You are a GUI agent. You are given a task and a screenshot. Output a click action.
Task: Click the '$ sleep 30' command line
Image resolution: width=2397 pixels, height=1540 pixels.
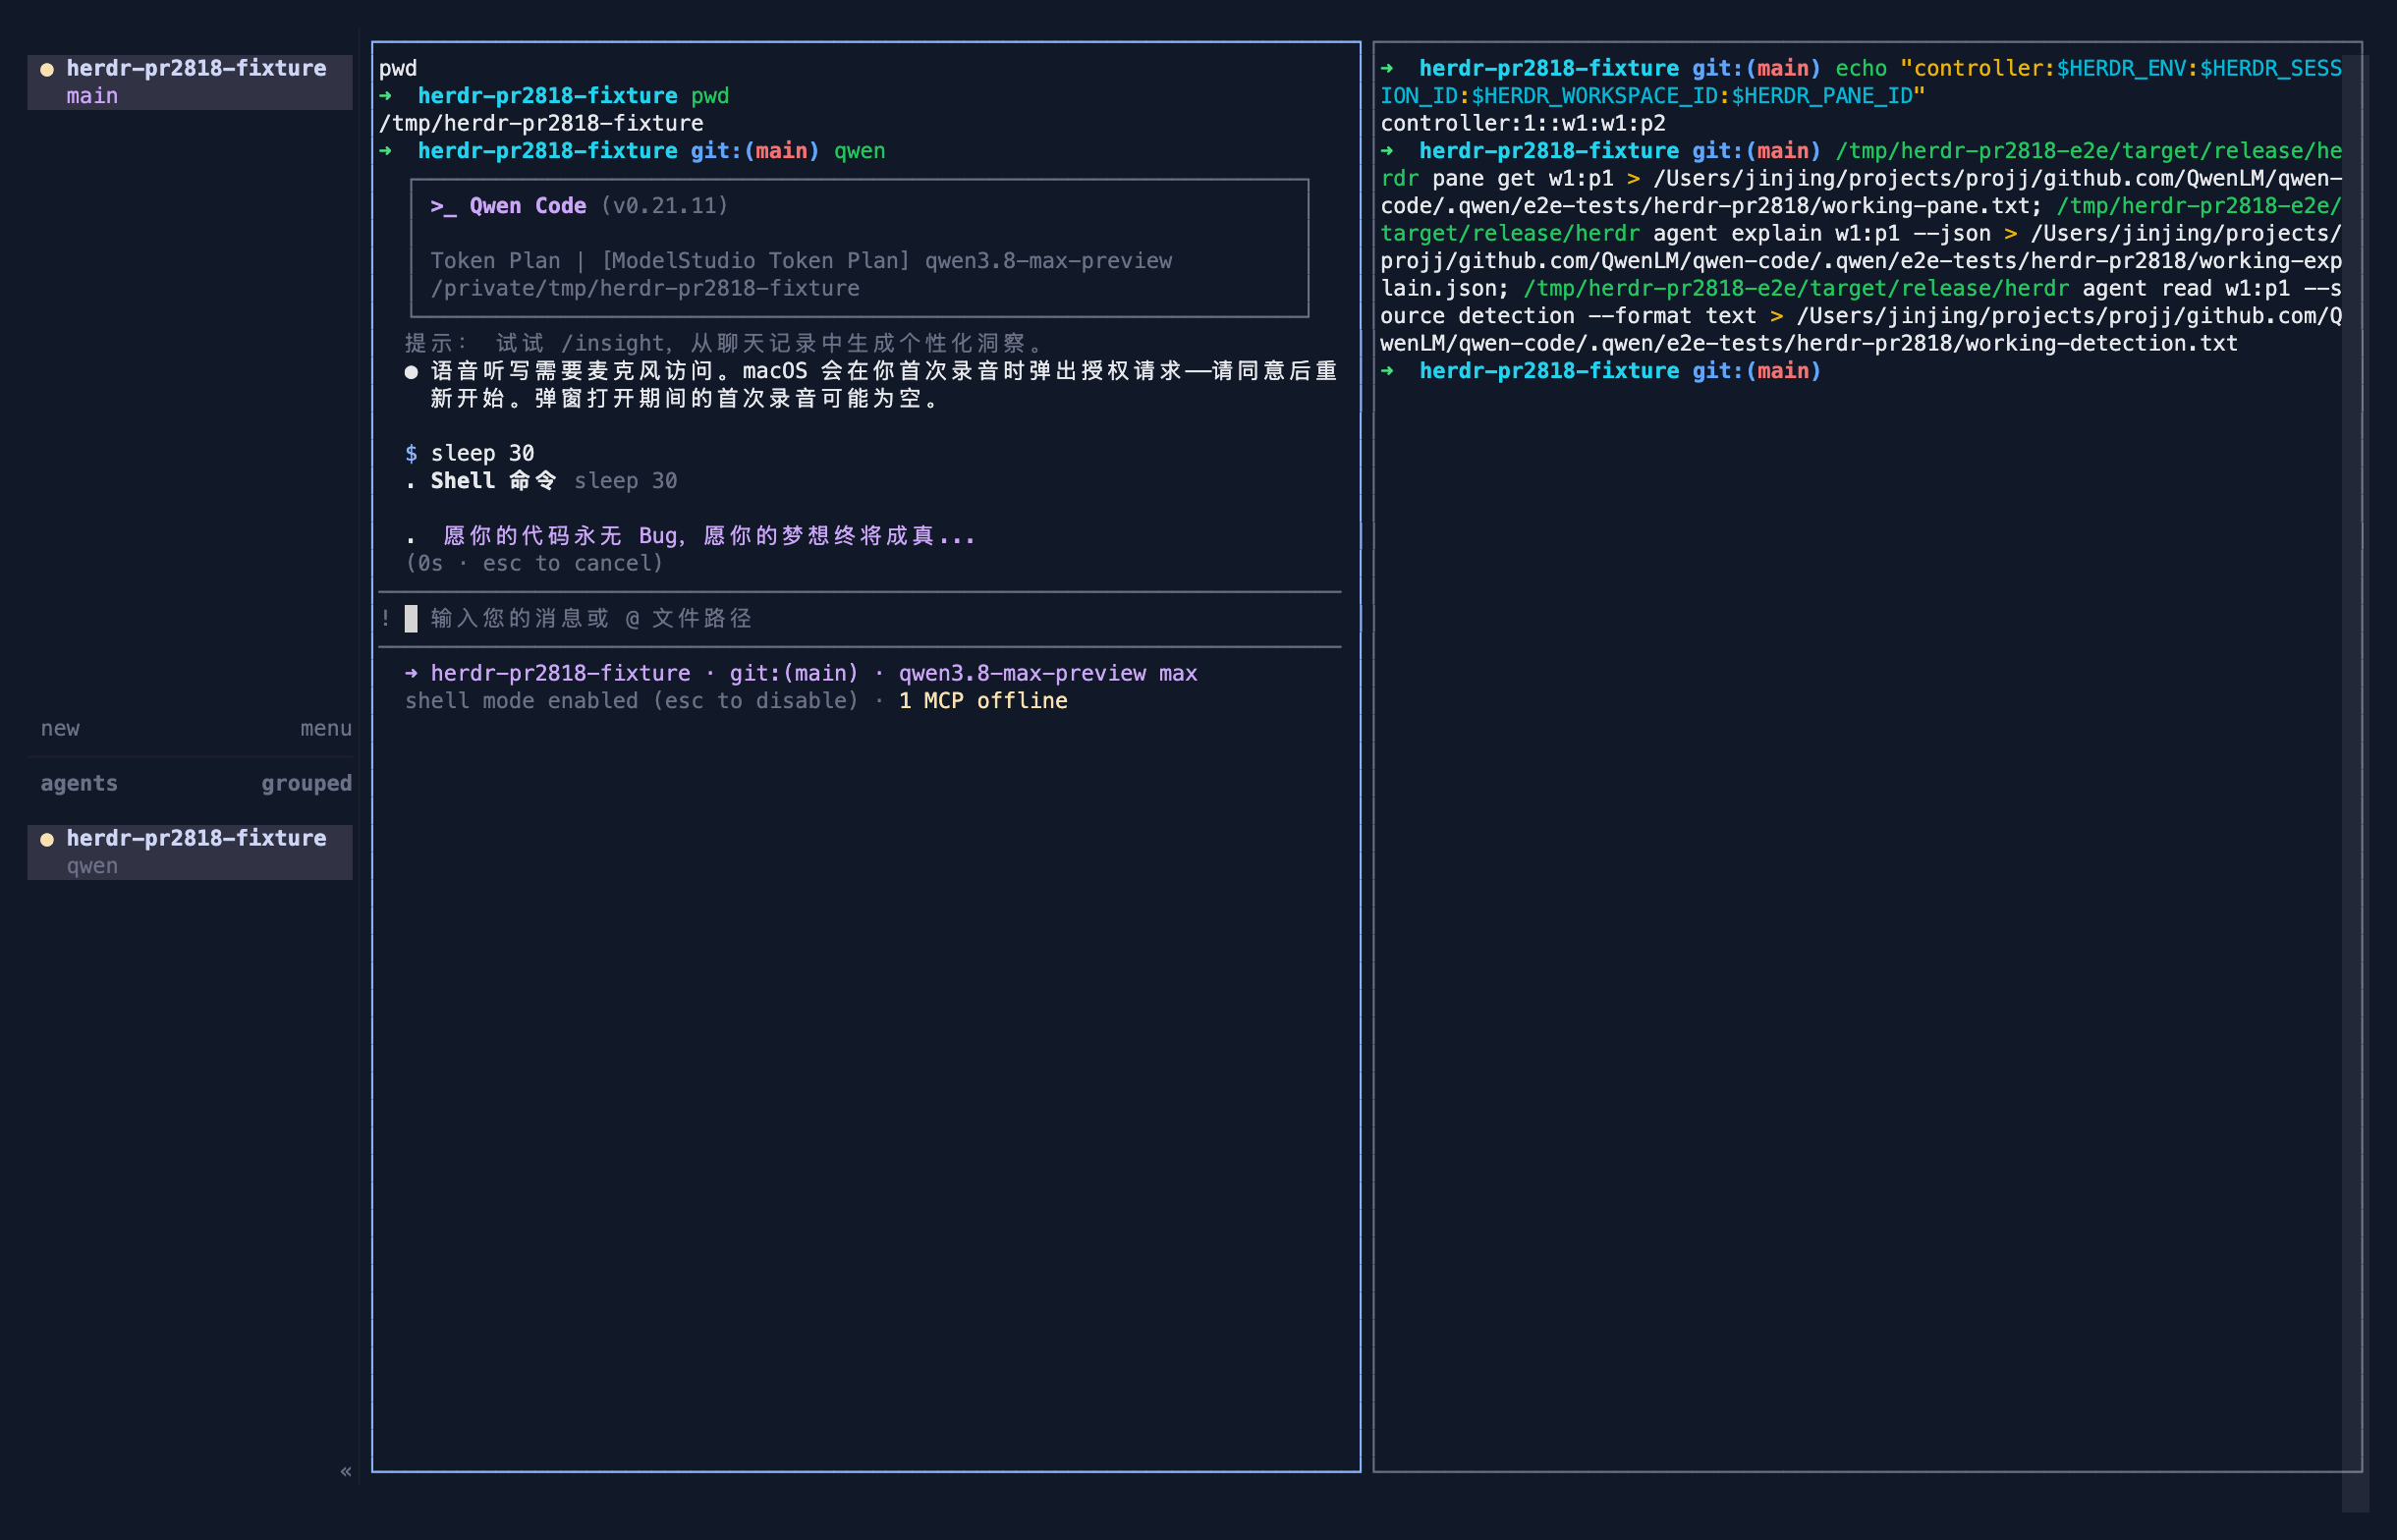pyautogui.click(x=470, y=454)
